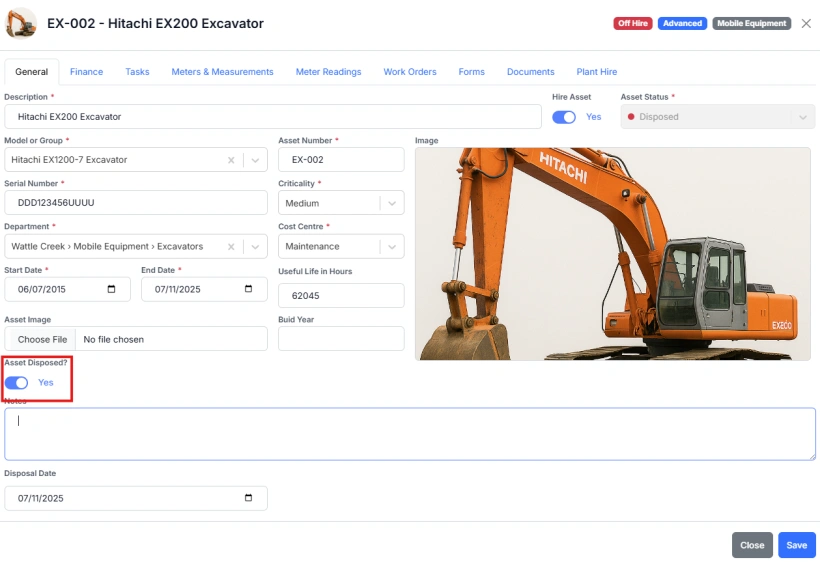Clear the Model or Group selection
The width and height of the screenshot is (820, 562).
click(x=231, y=160)
